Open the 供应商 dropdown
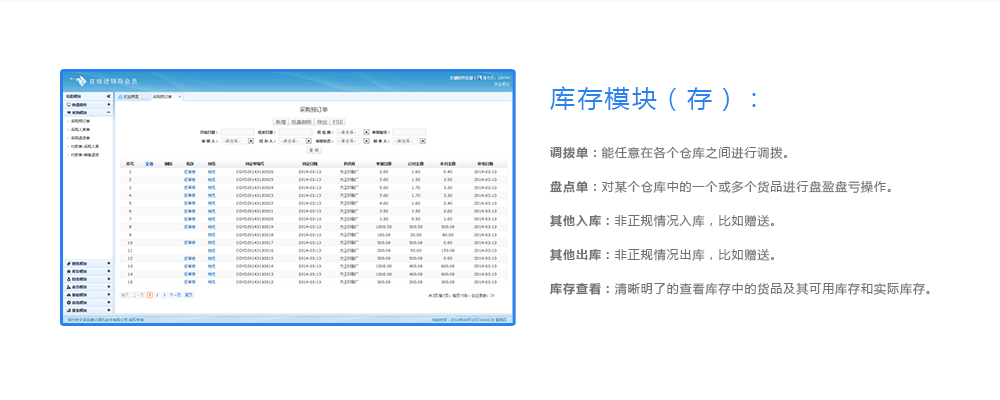The width and height of the screenshot is (1000, 400). pyautogui.click(x=353, y=132)
